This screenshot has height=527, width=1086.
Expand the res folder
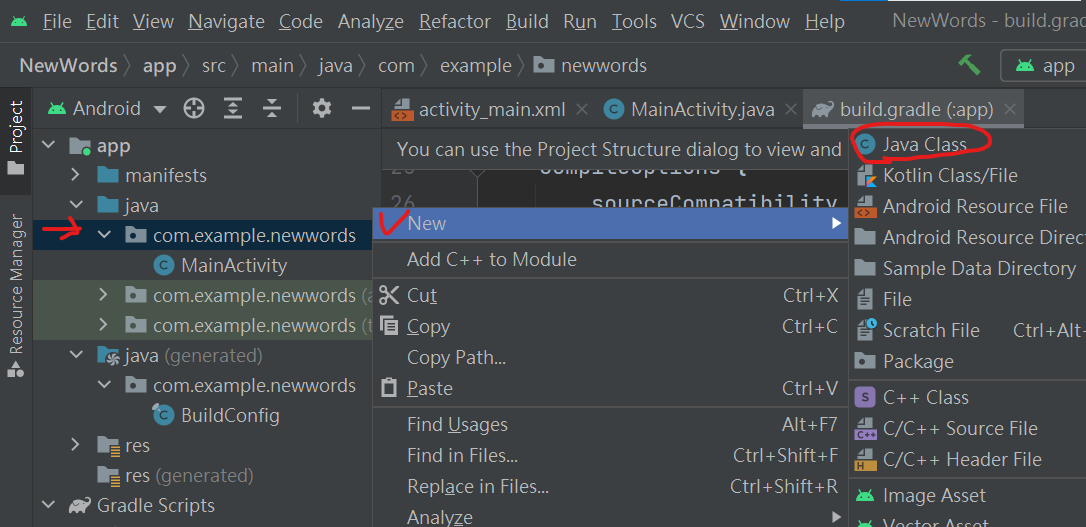(75, 445)
